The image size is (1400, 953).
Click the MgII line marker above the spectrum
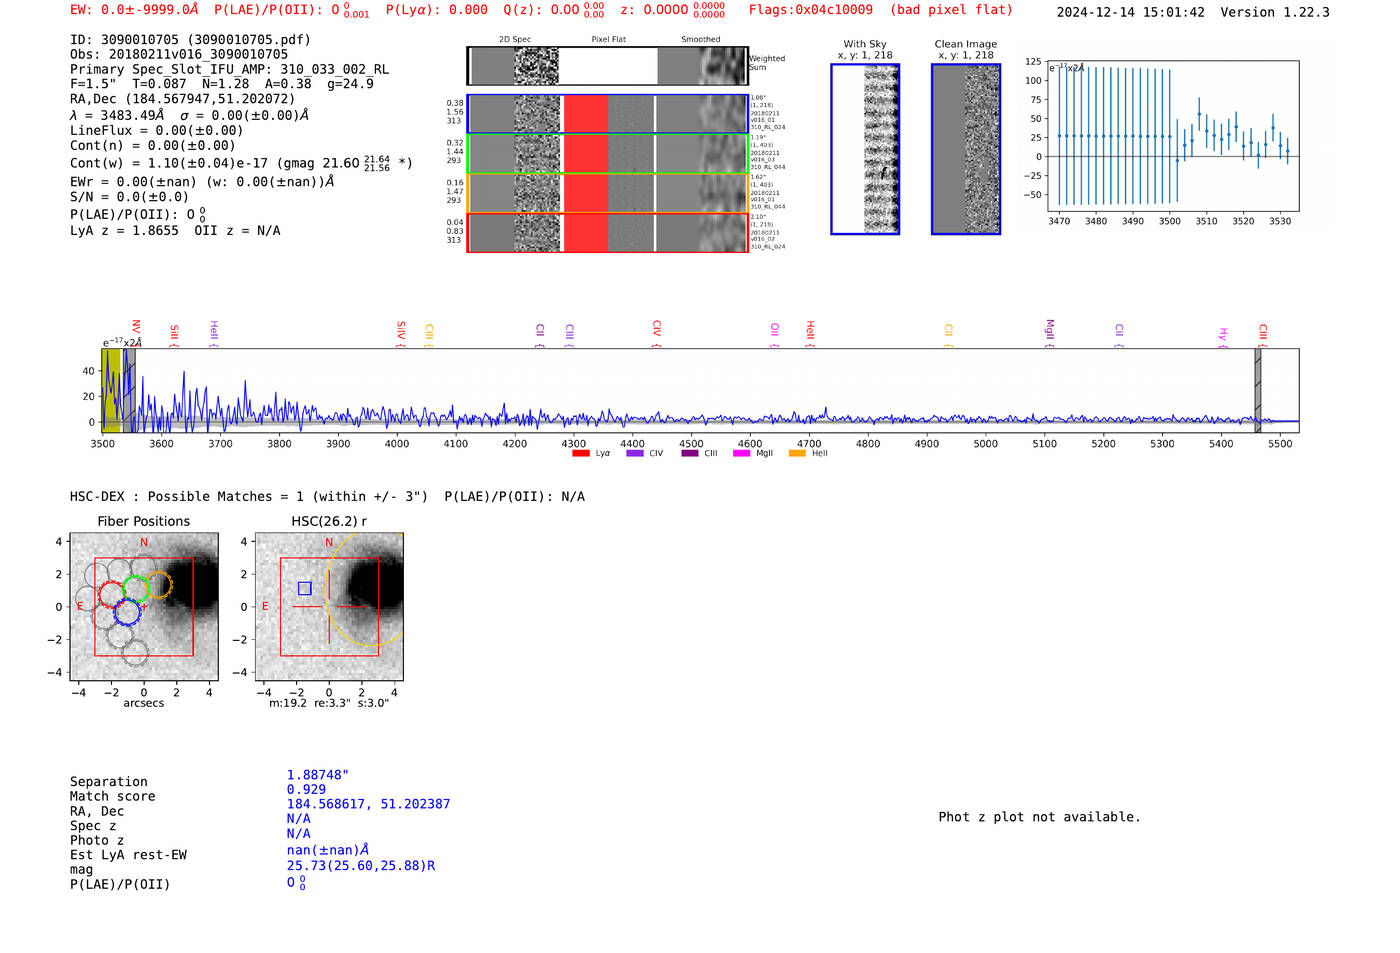1050,332
